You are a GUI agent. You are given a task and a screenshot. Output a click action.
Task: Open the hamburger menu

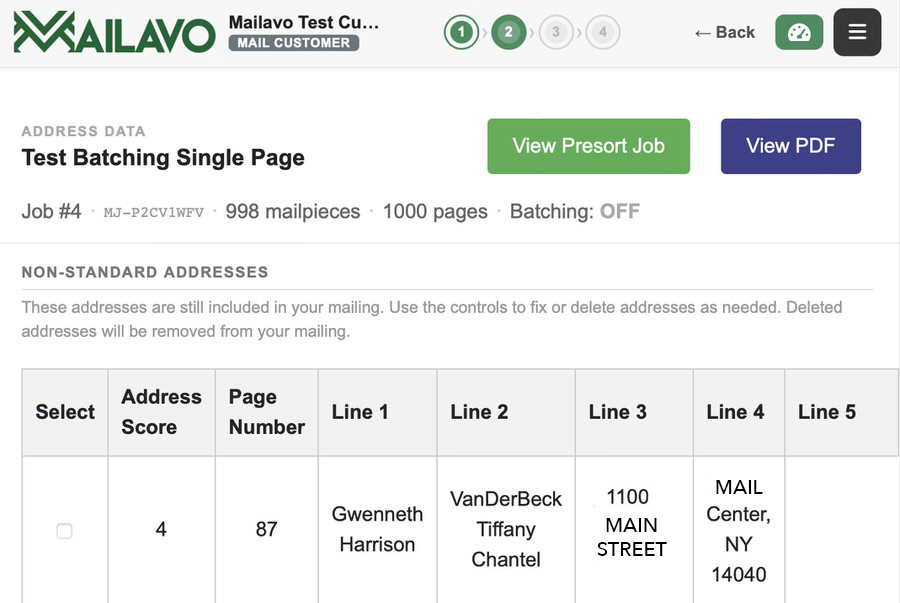tap(857, 32)
